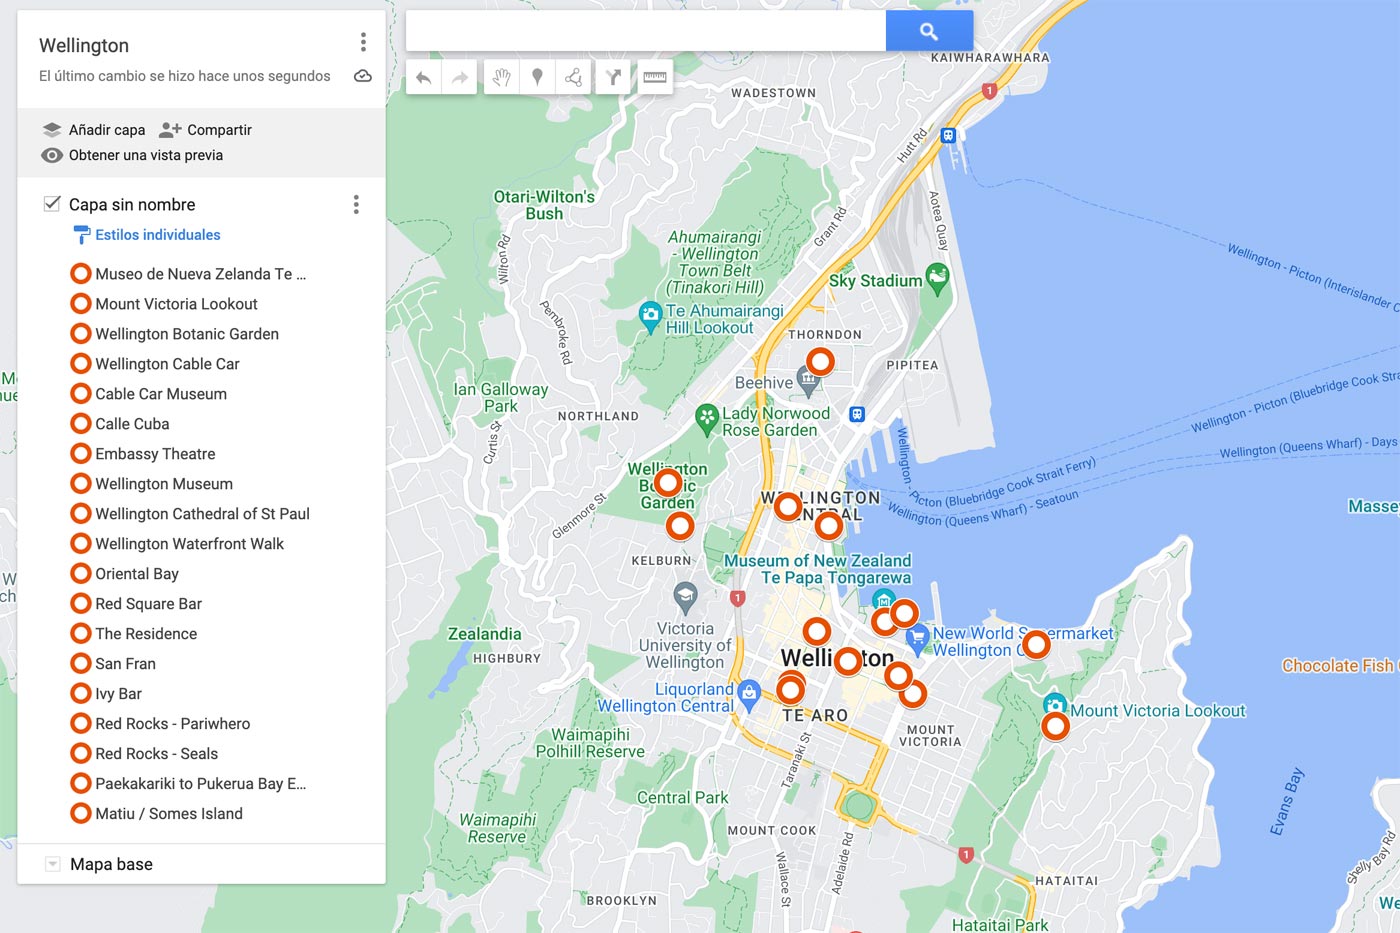Select the Draw a line tool

[574, 77]
